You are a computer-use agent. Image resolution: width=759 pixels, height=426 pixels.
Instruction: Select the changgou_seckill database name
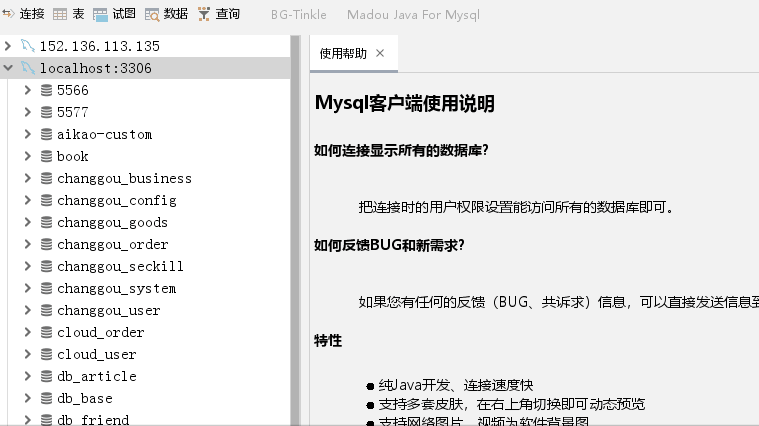(x=121, y=267)
